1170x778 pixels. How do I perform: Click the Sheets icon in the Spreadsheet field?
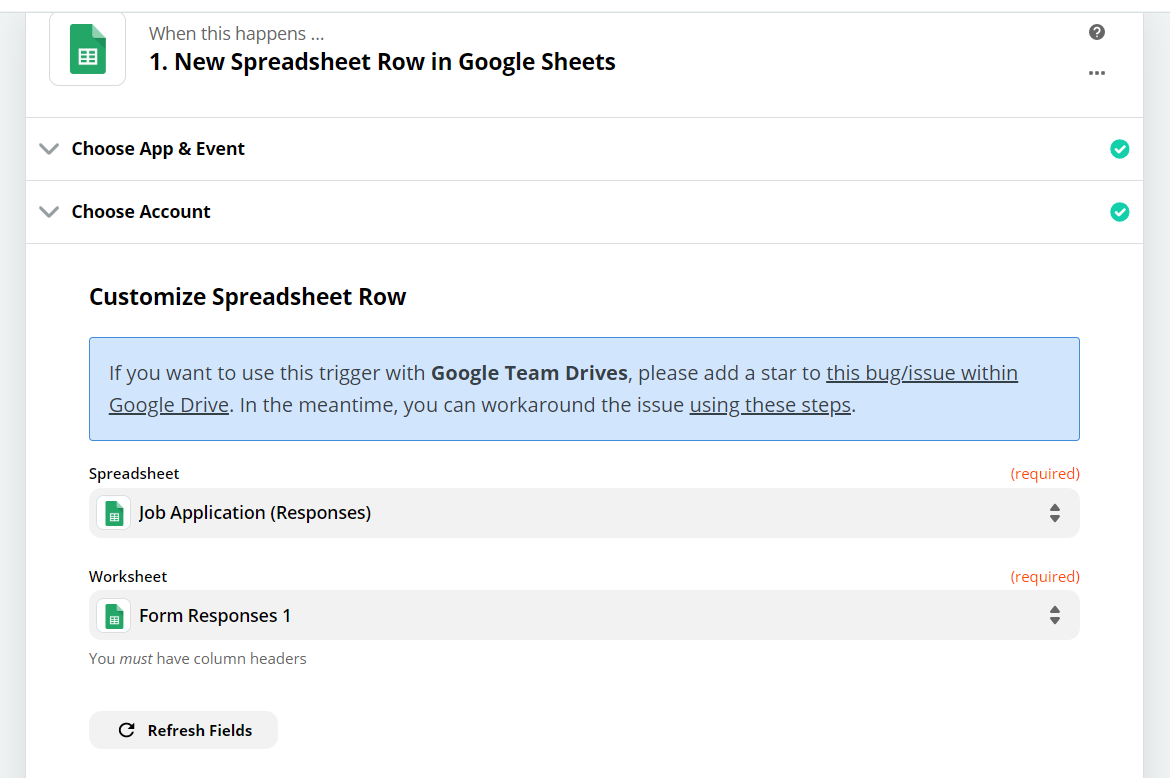(114, 513)
